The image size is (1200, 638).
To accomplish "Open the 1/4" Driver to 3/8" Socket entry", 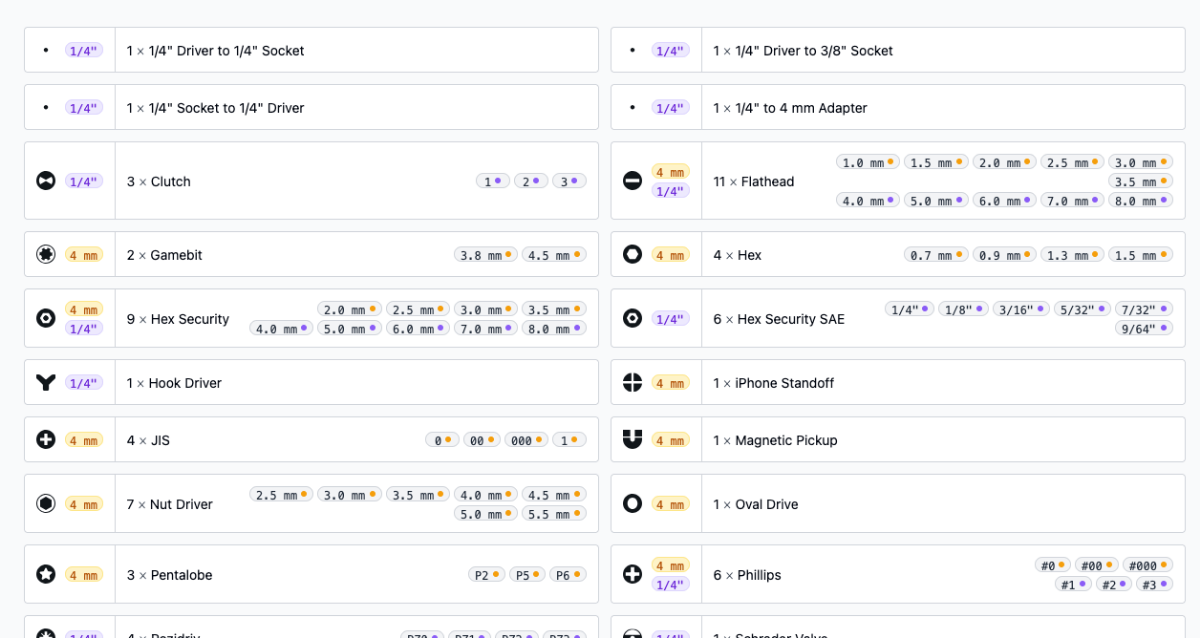I will point(803,51).
